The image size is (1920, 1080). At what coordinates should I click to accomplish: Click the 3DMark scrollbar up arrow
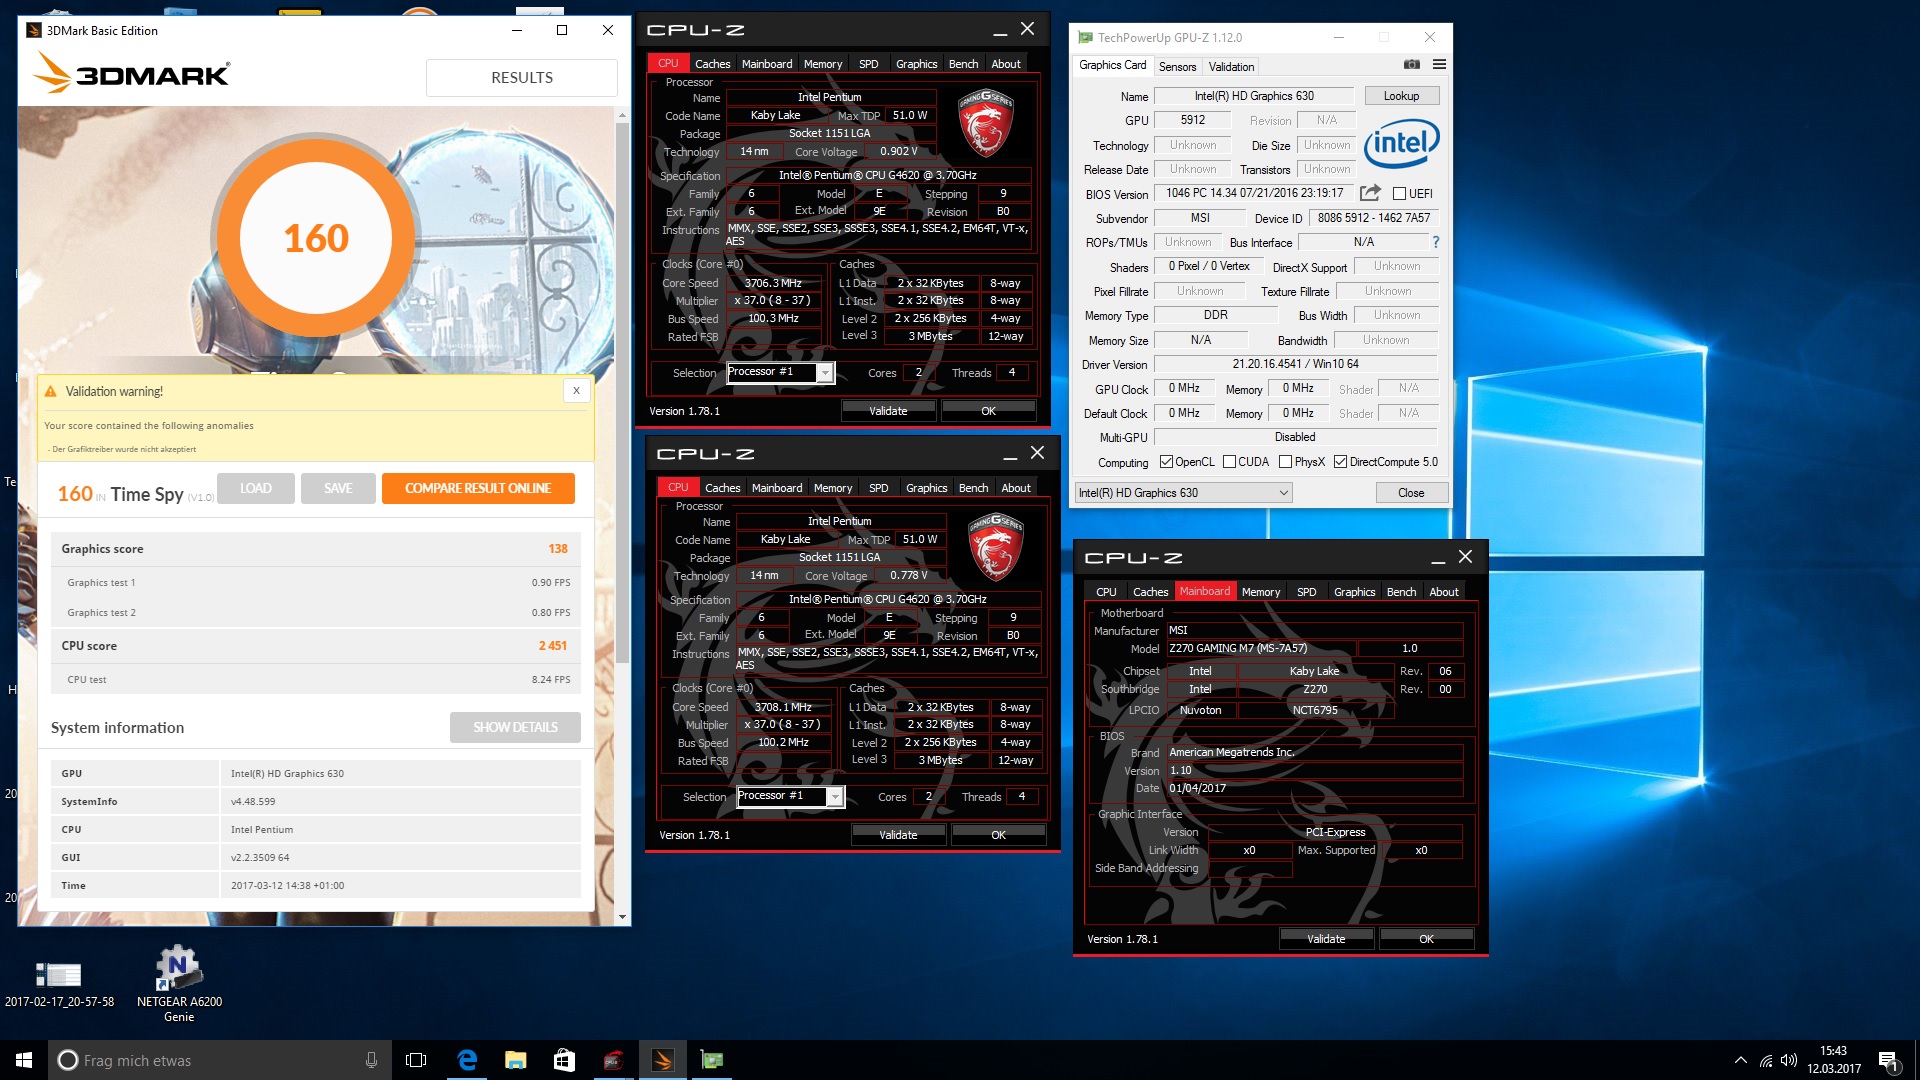(622, 115)
